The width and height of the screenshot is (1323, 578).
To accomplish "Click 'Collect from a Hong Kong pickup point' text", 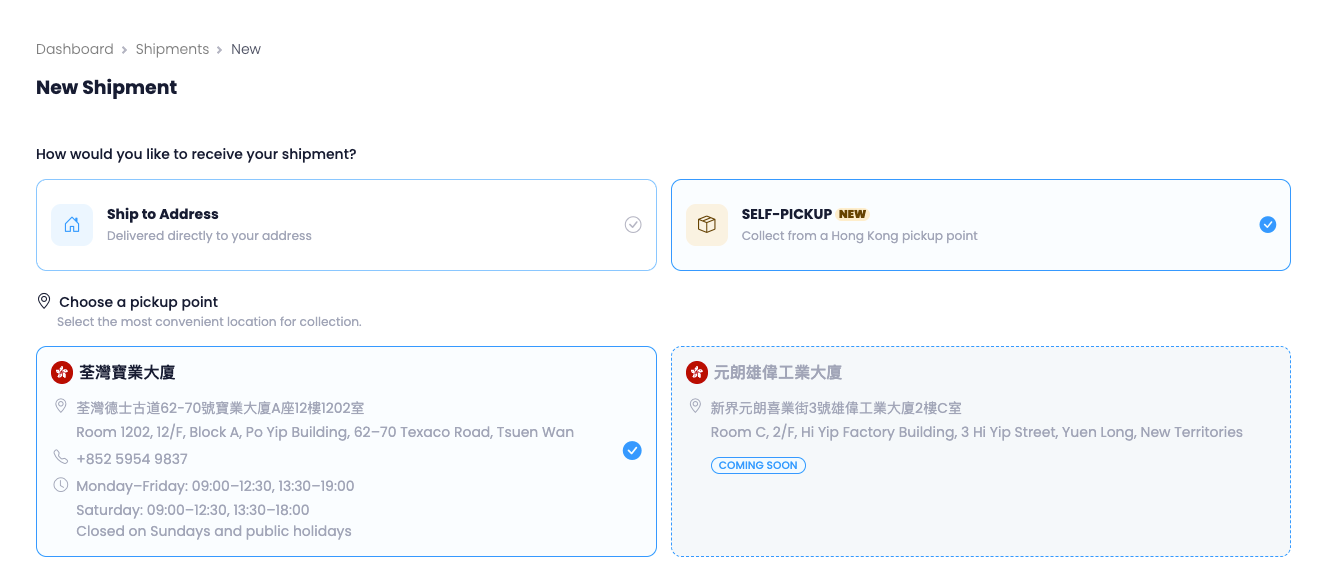I will [x=860, y=236].
